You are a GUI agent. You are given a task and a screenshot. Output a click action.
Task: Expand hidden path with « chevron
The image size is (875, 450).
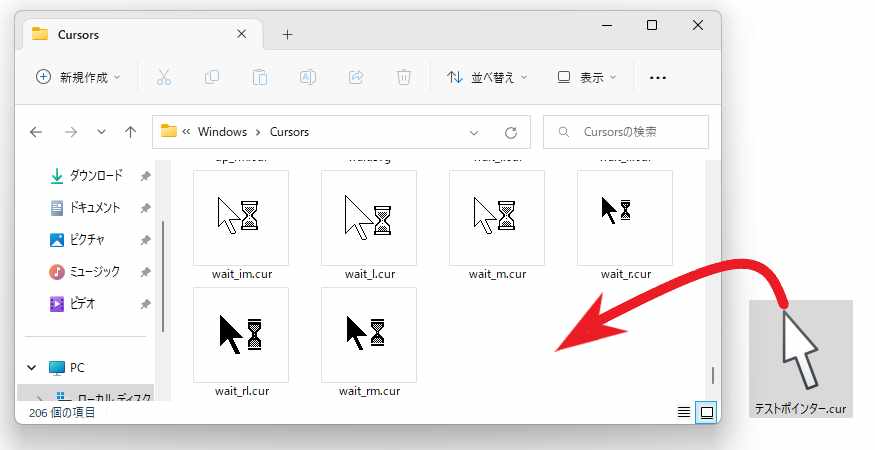click(x=186, y=132)
